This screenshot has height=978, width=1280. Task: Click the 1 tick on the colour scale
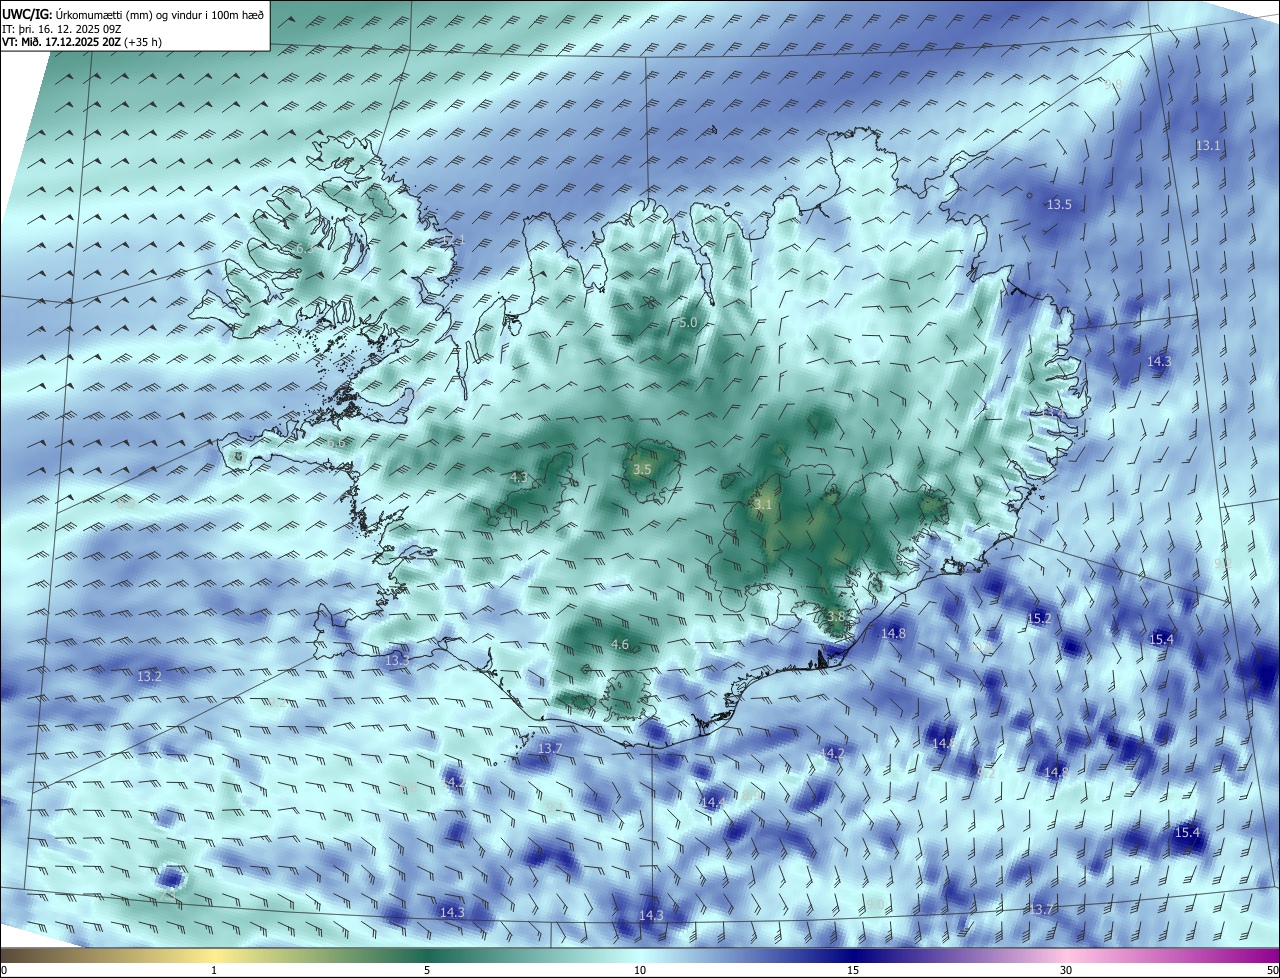(214, 971)
